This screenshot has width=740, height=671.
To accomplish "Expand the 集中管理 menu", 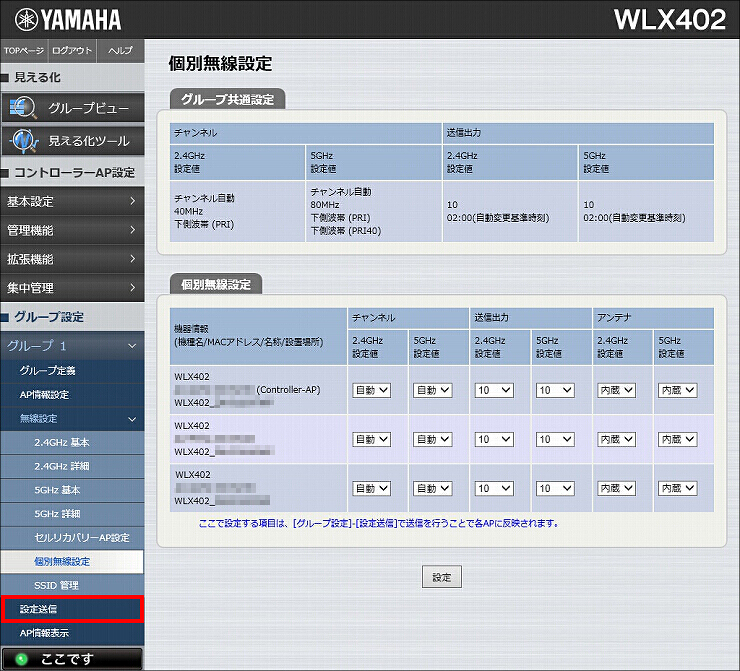I will tap(72, 288).
